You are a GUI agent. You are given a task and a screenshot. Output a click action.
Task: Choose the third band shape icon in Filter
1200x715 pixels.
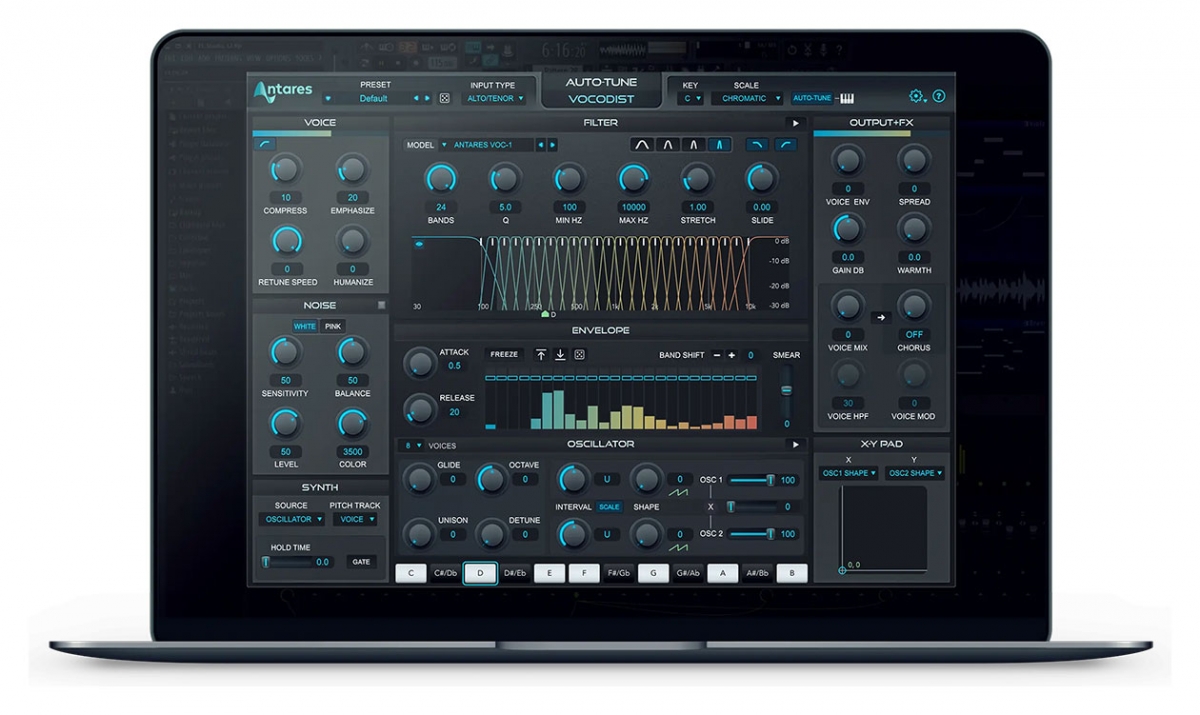point(694,145)
